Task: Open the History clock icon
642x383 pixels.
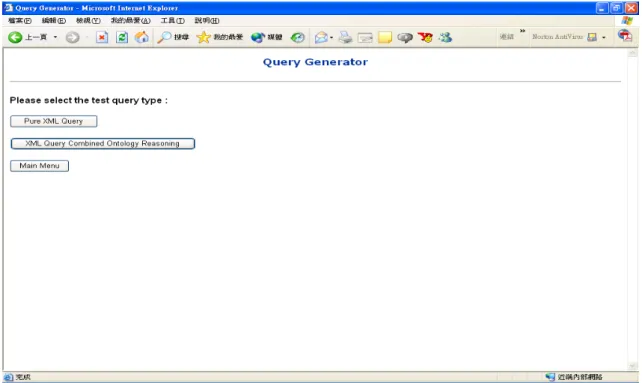Action: click(298, 37)
